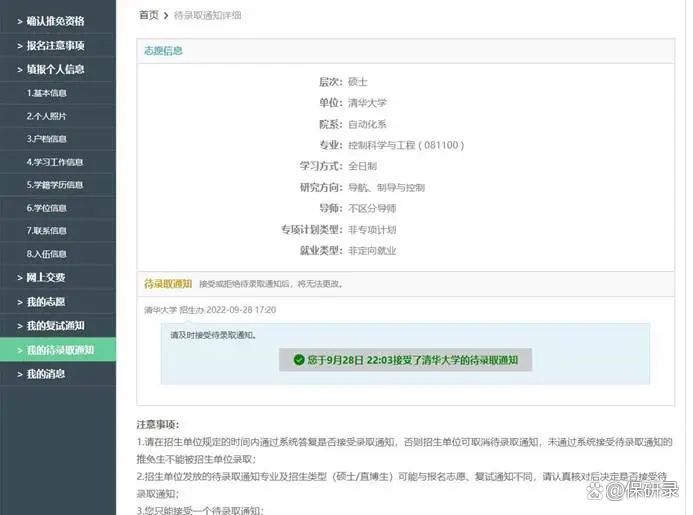The image size is (693, 515).
Task: Click arrow beside 我的消息
Action: pyautogui.click(x=20, y=374)
